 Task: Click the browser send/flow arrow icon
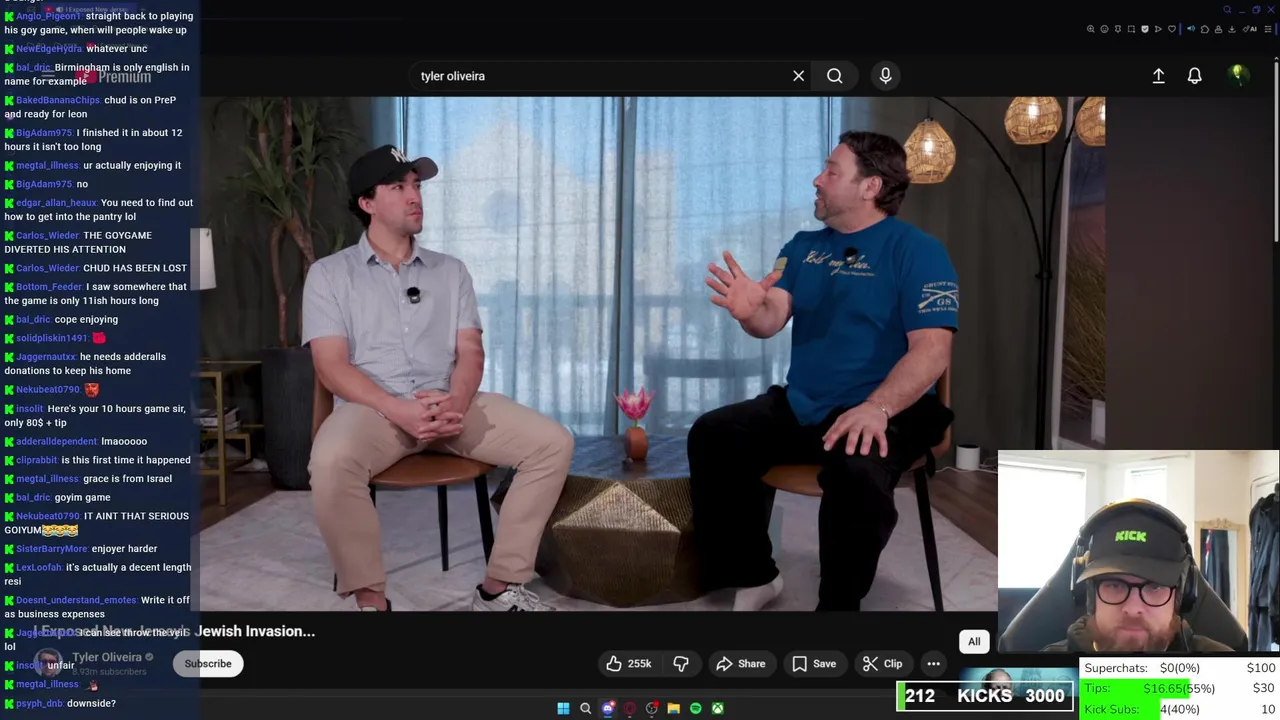[1158, 29]
